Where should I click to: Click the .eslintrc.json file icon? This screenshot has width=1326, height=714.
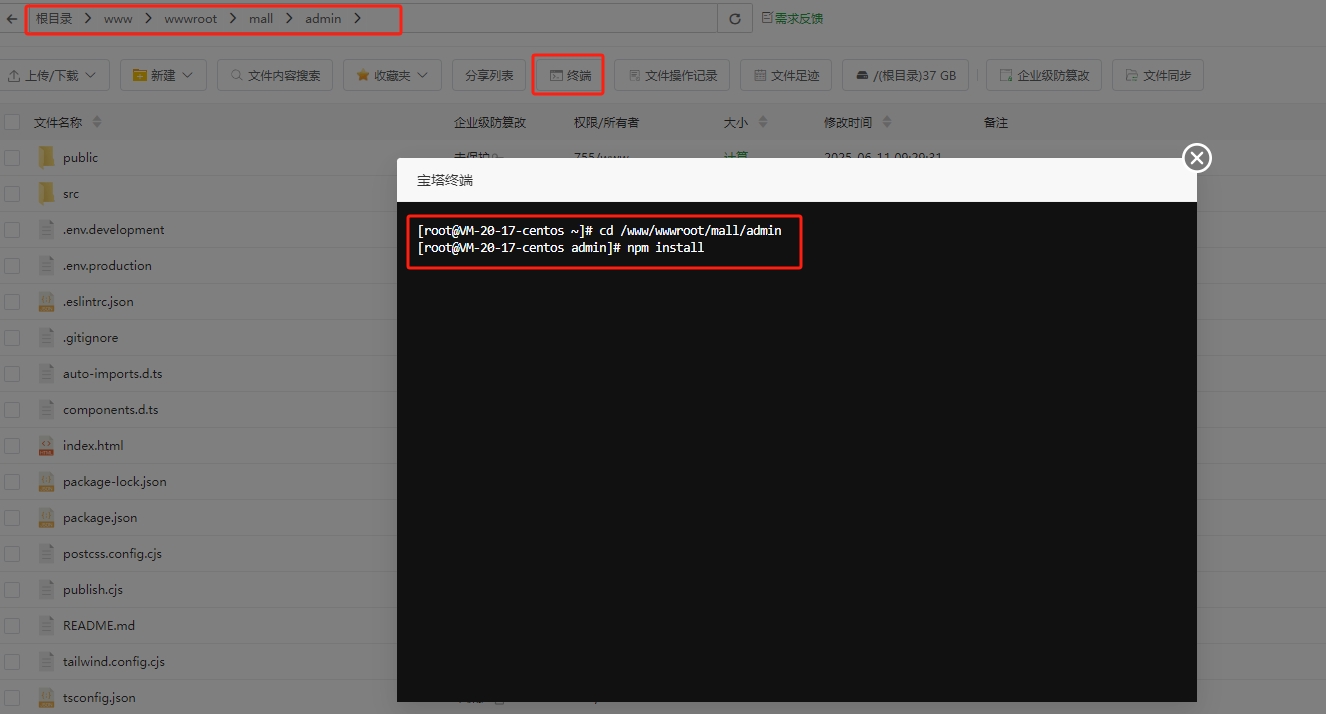[x=46, y=301]
